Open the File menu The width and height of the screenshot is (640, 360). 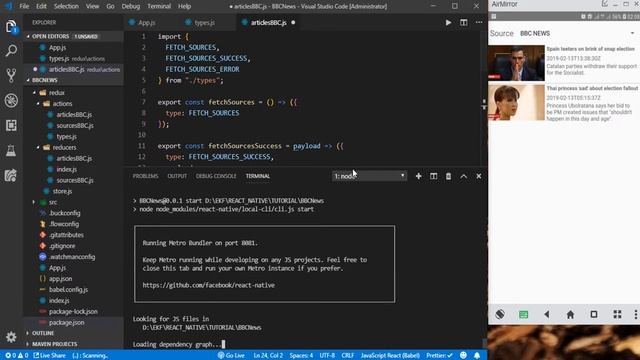click(24, 6)
